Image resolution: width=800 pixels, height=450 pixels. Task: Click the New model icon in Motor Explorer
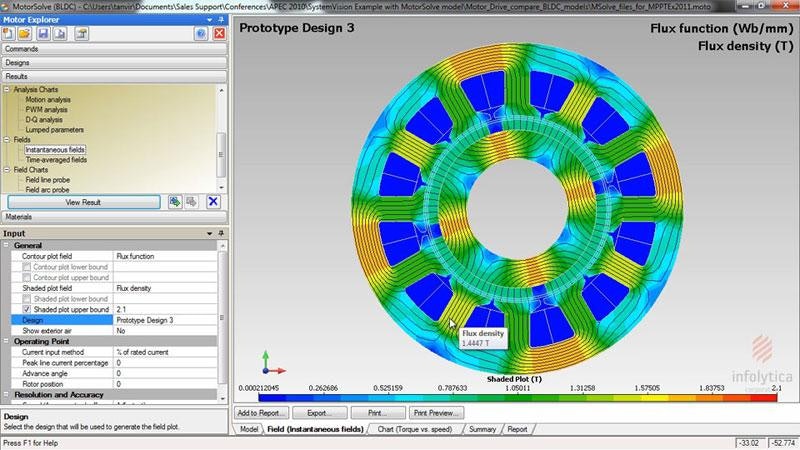(x=9, y=33)
